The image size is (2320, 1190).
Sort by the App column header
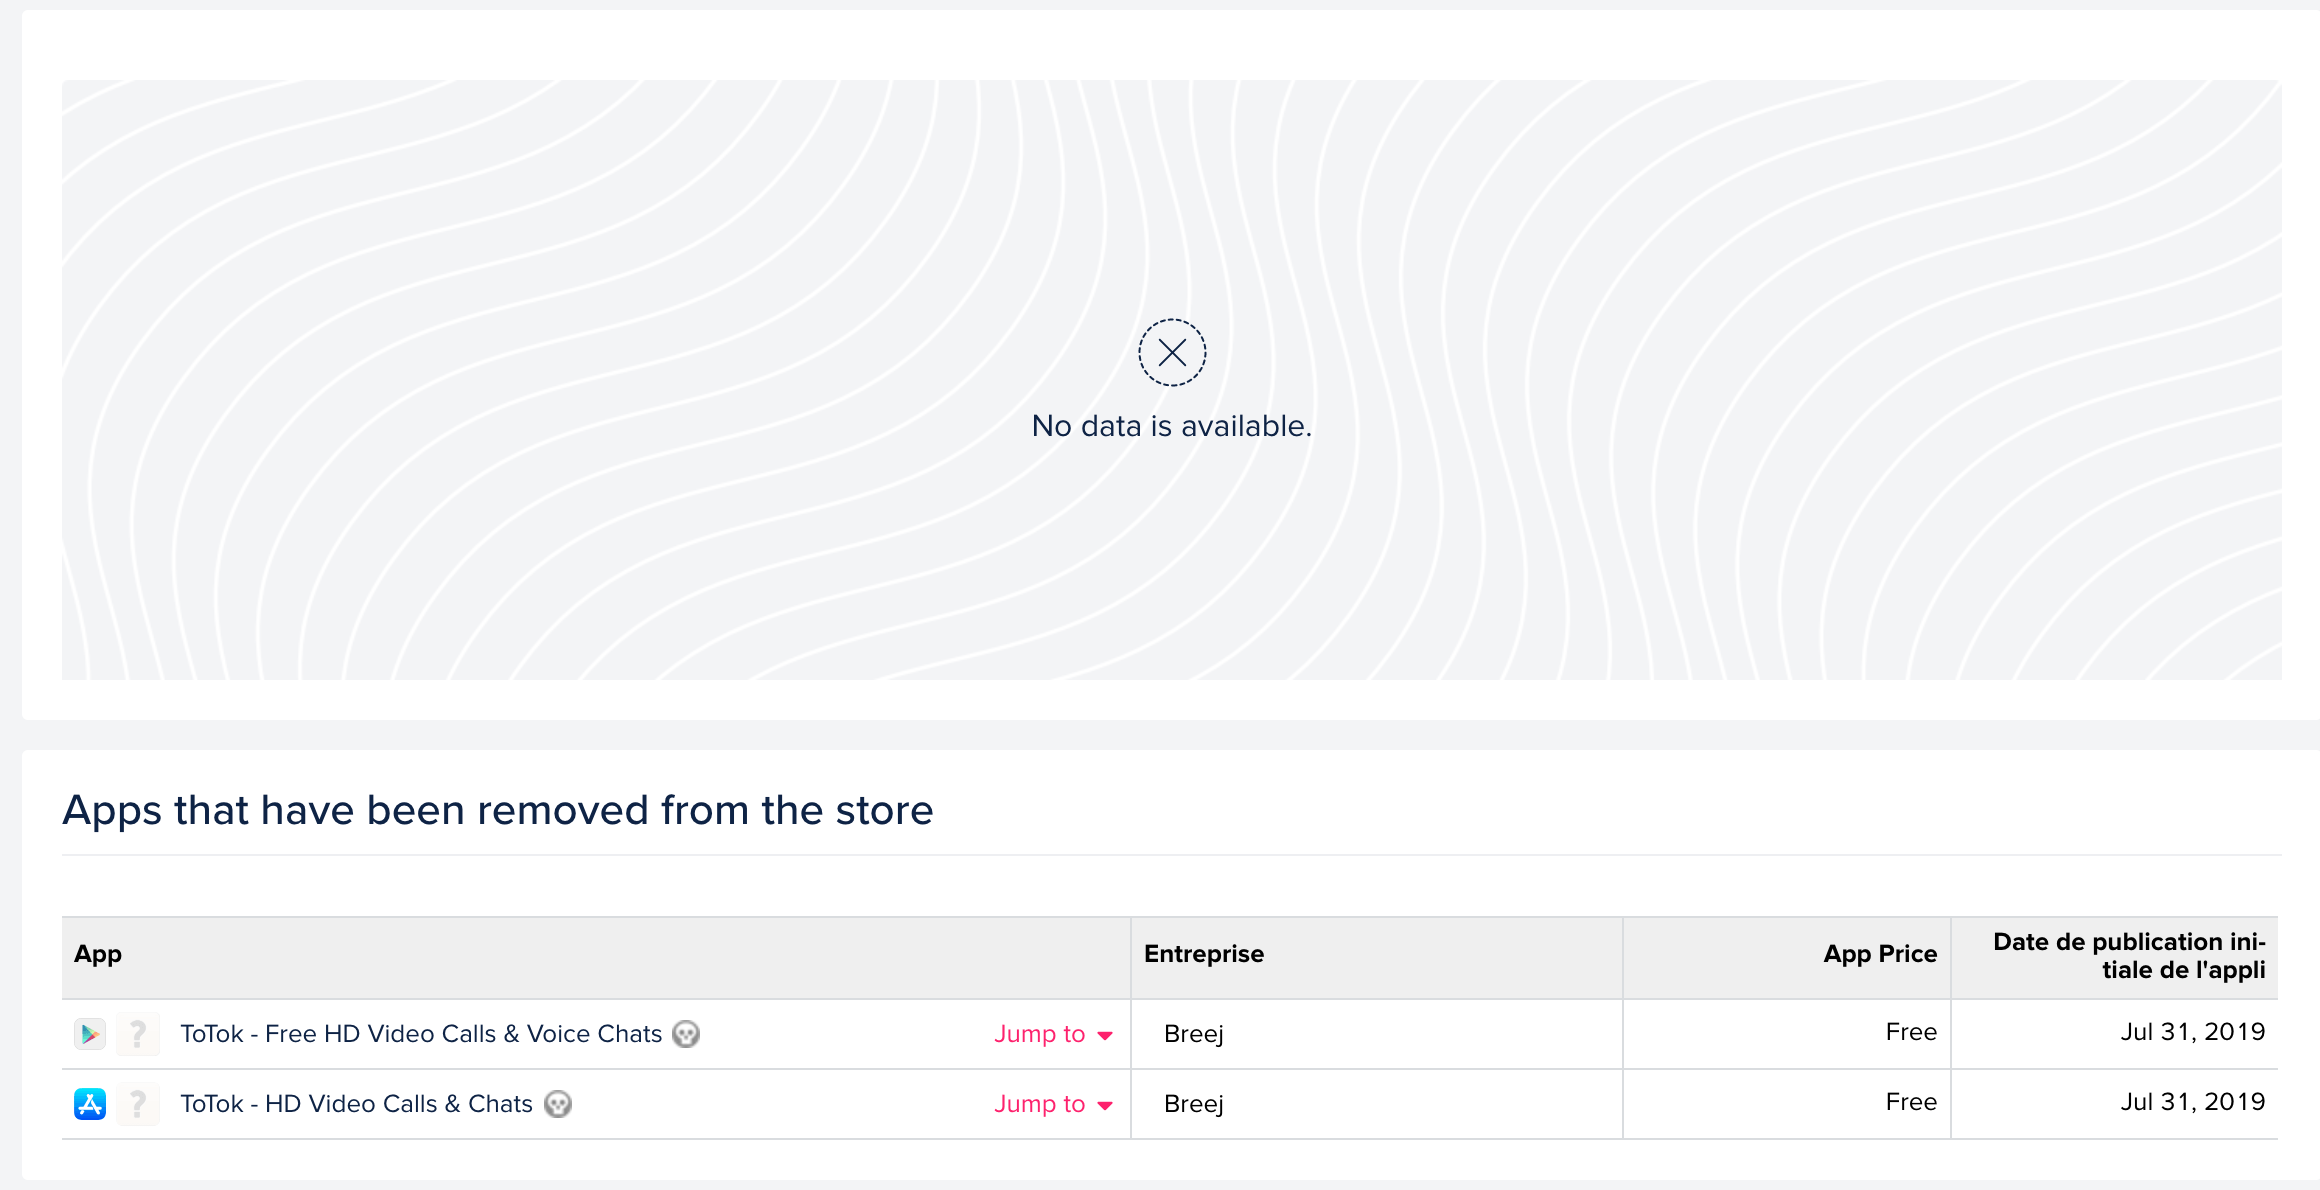click(98, 954)
